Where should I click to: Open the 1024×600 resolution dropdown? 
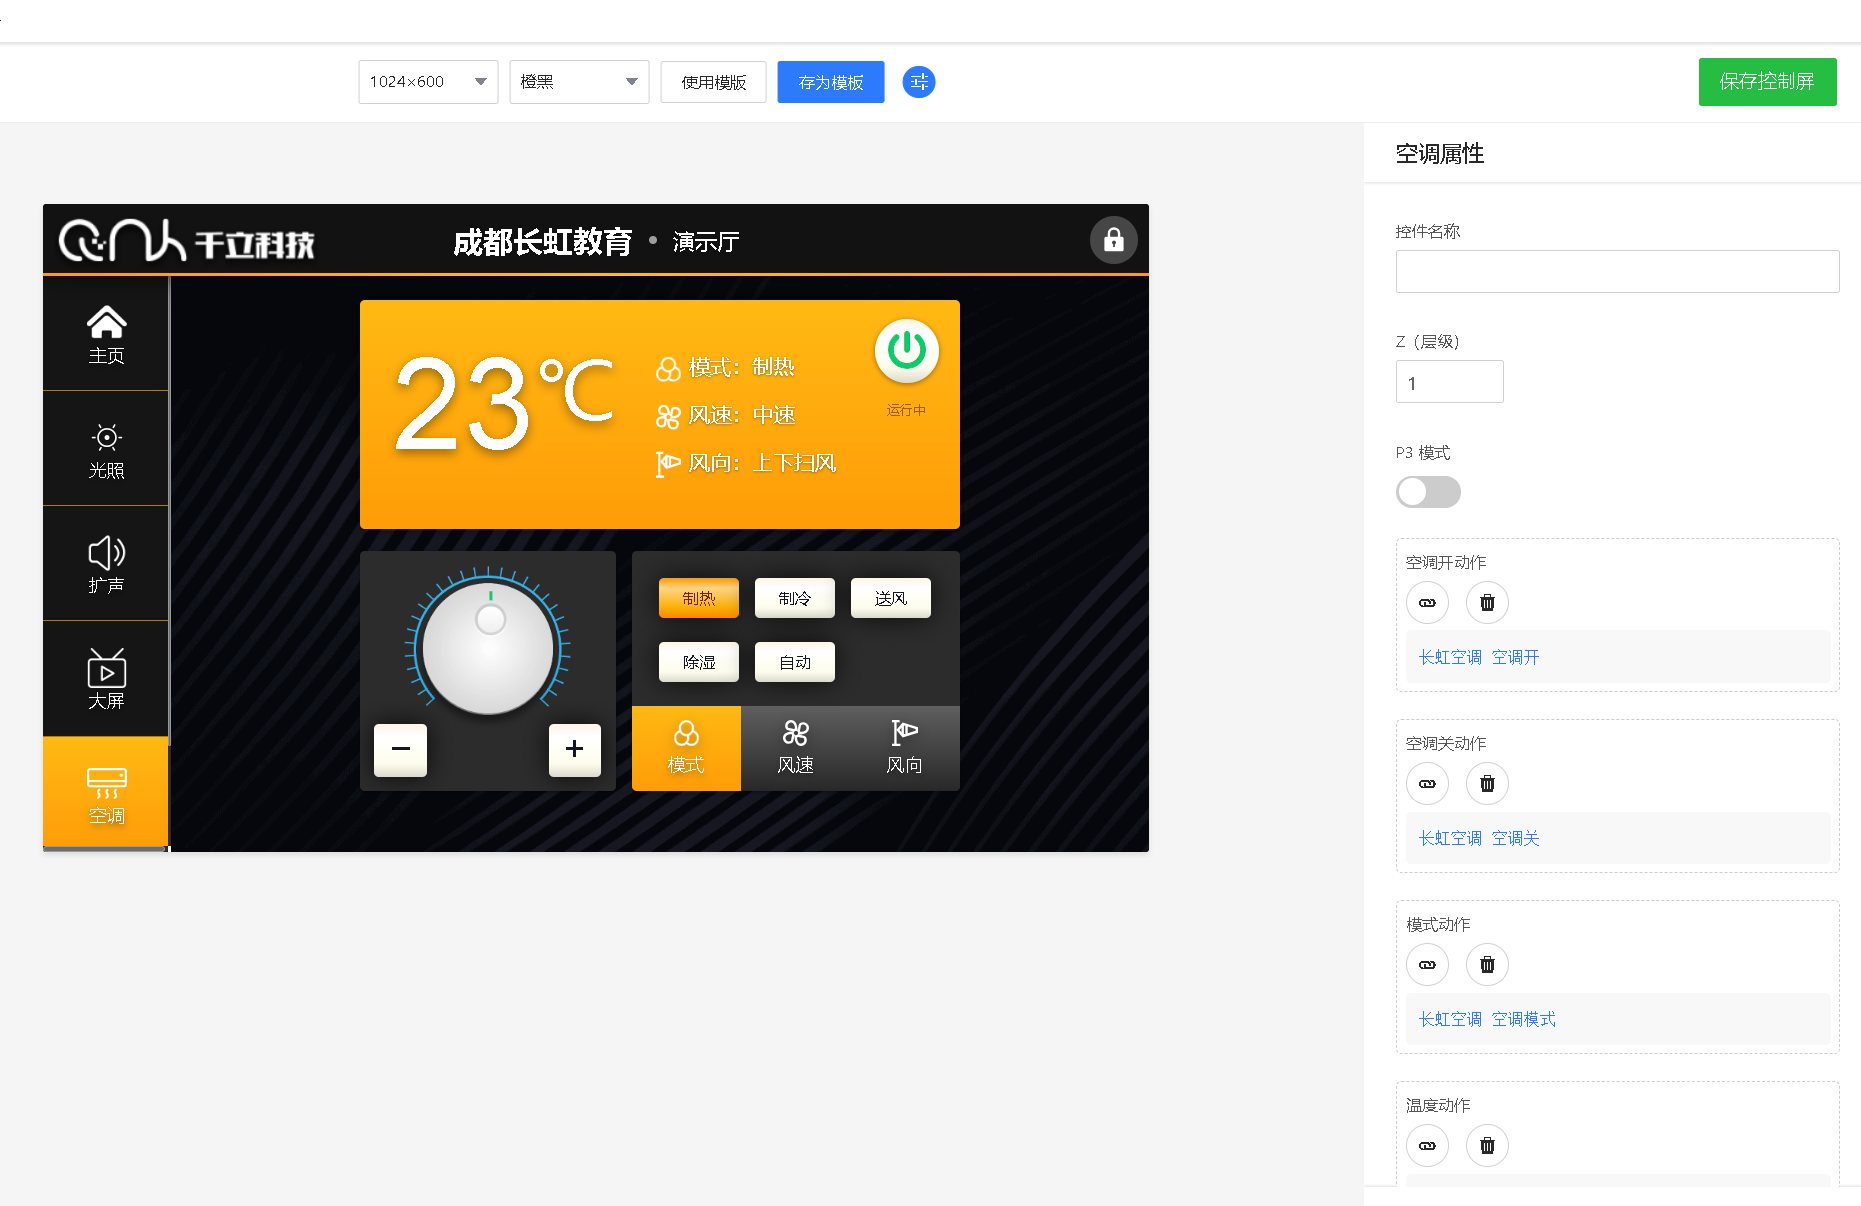(x=428, y=82)
